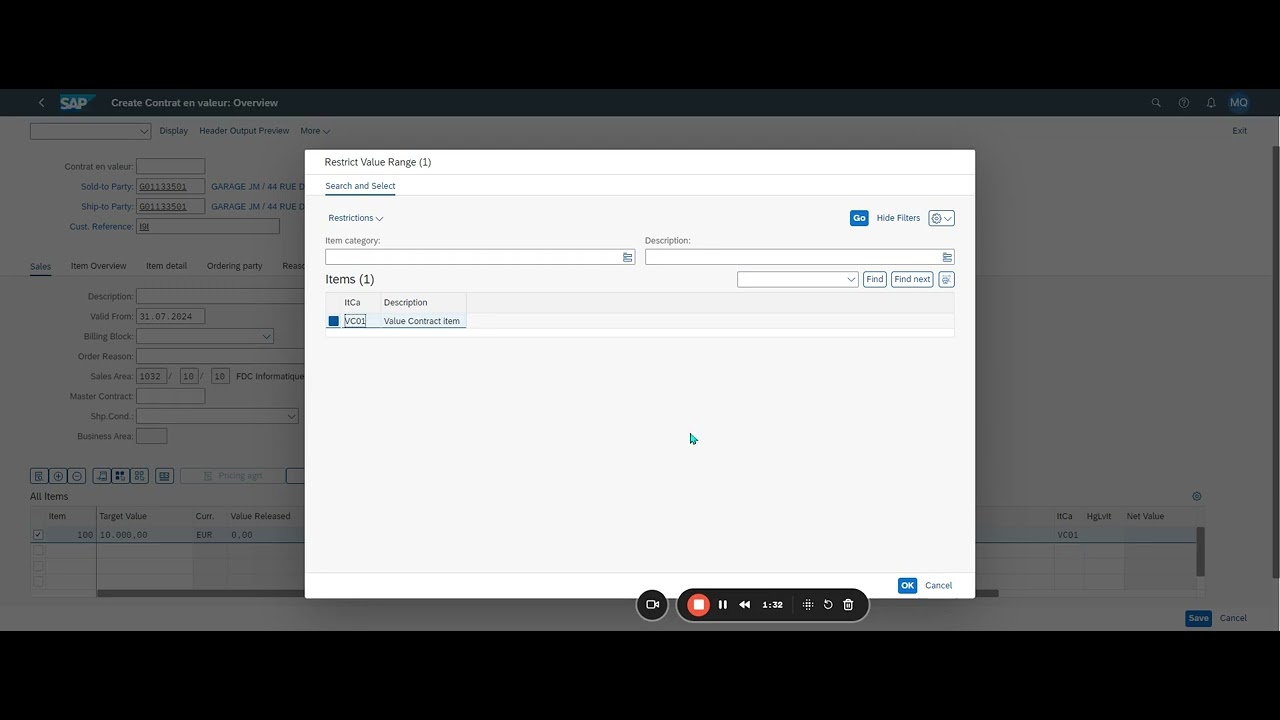Click the deselect all items icon

click(140, 476)
